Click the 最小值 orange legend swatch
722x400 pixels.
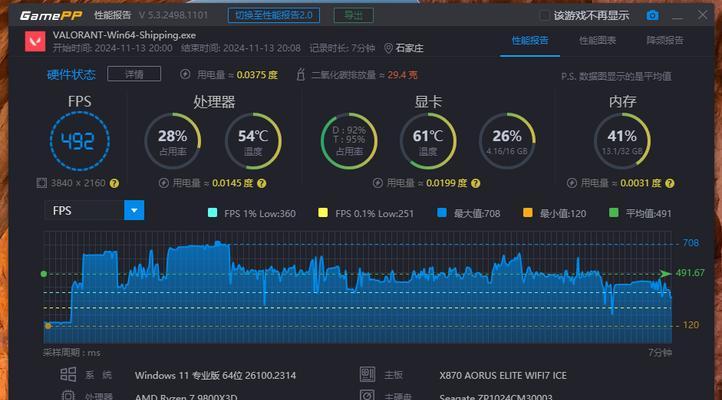point(528,213)
